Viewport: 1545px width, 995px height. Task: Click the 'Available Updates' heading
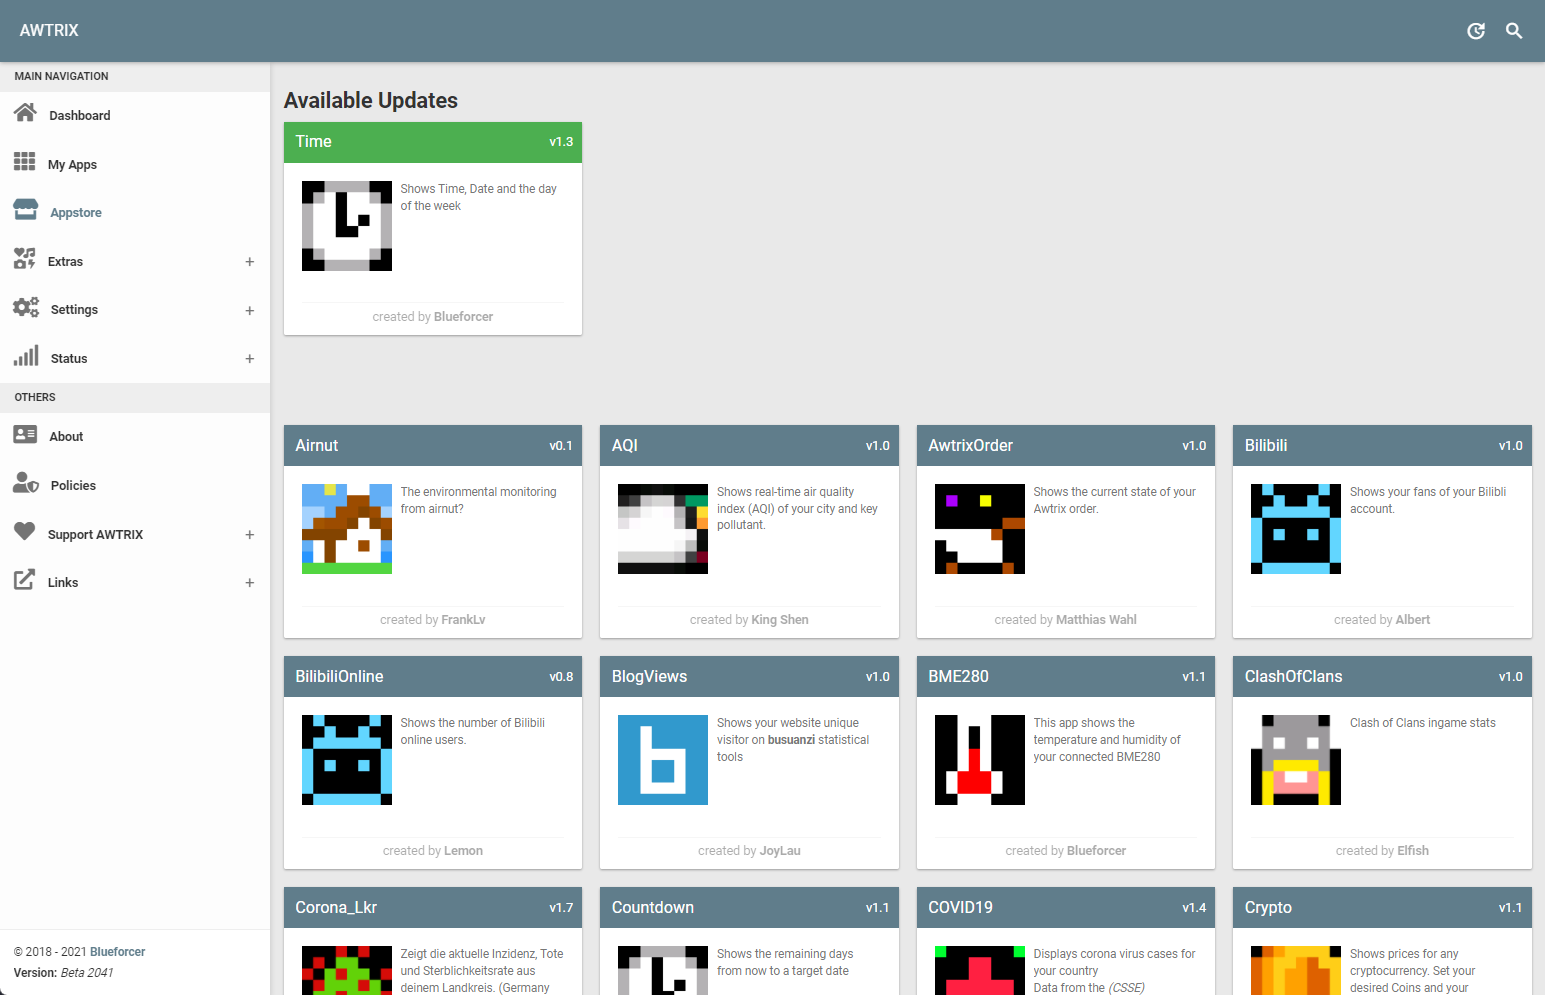click(x=371, y=101)
